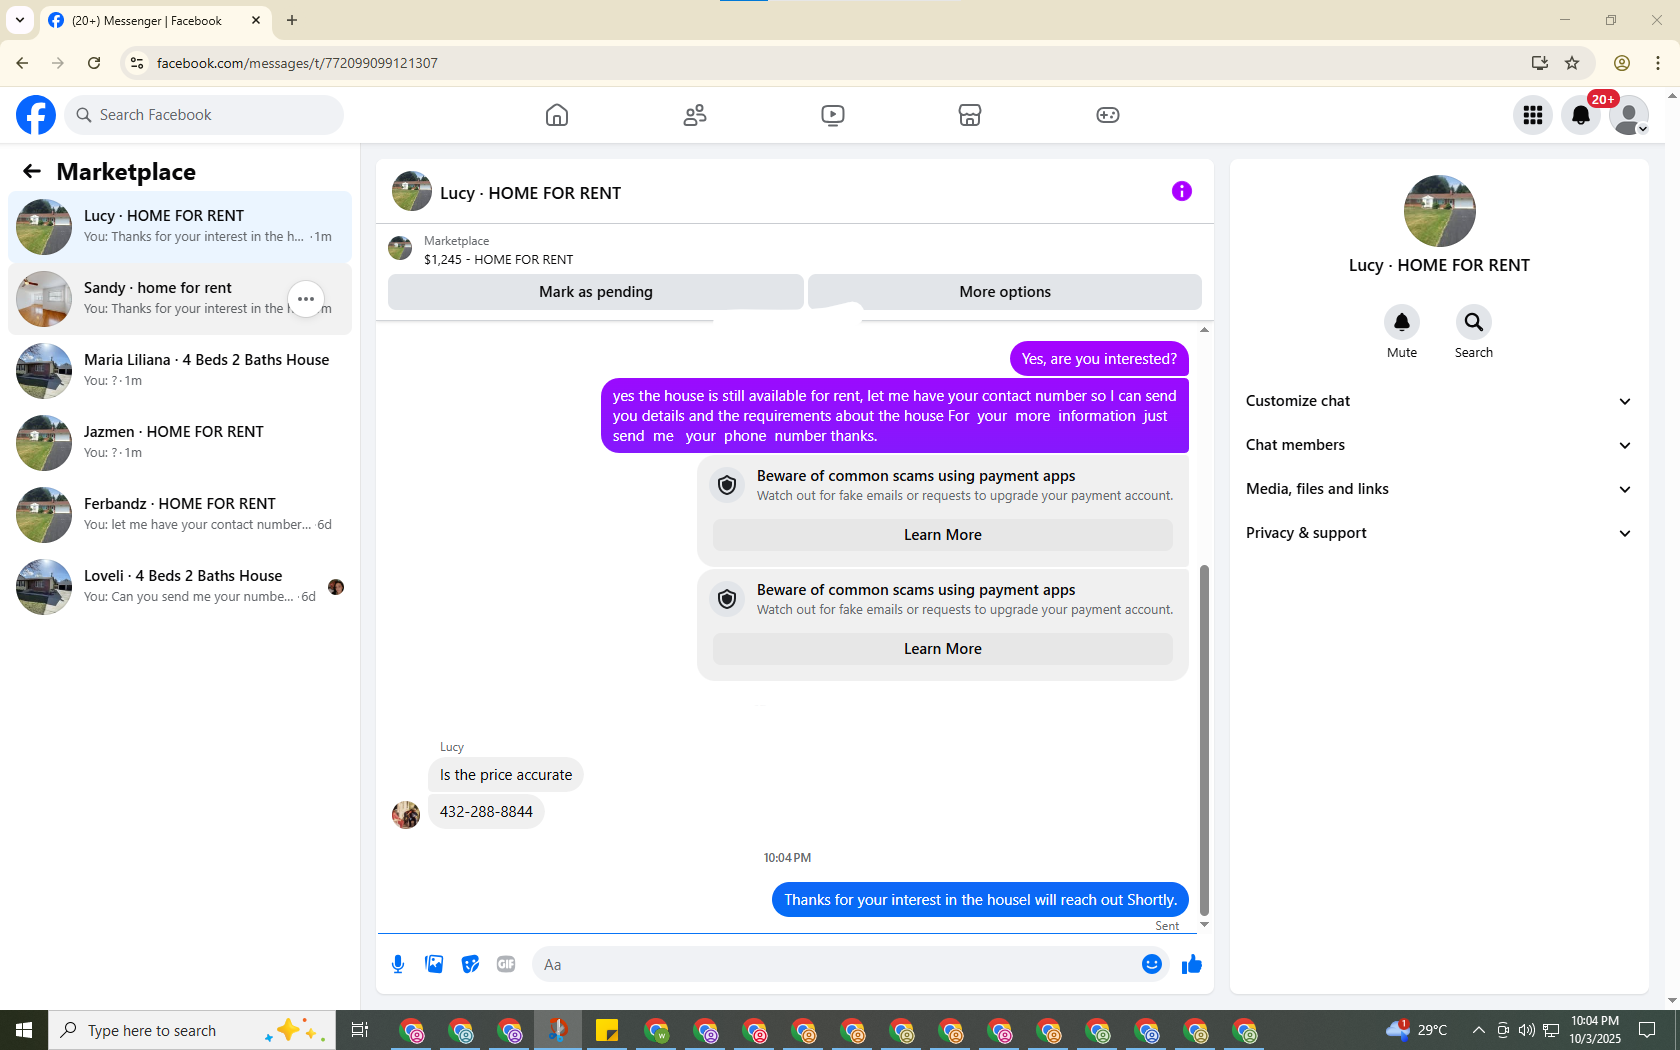
Task: Go back in browser history
Action: [x=22, y=63]
